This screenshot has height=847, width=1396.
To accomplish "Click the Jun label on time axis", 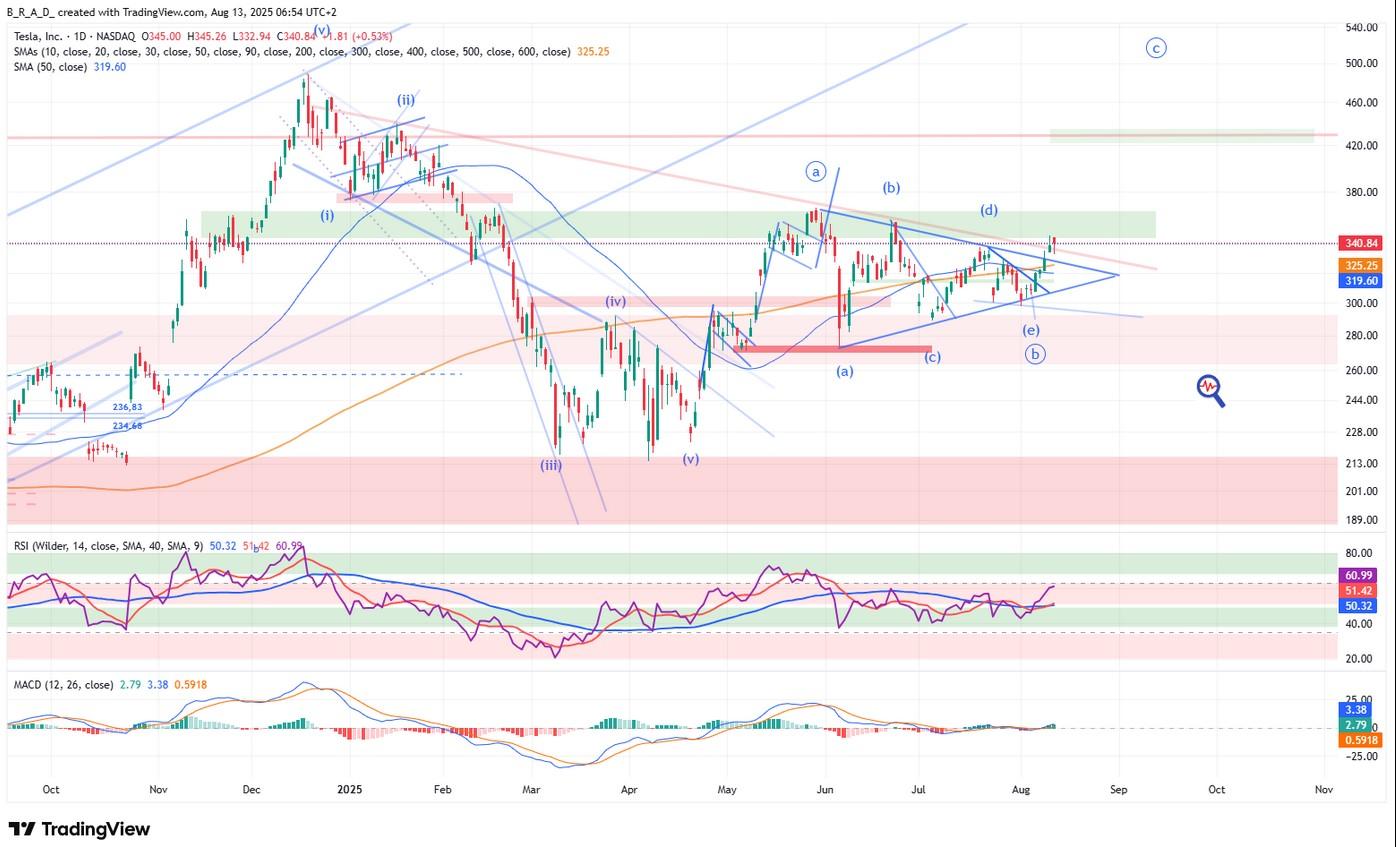I will [x=825, y=789].
